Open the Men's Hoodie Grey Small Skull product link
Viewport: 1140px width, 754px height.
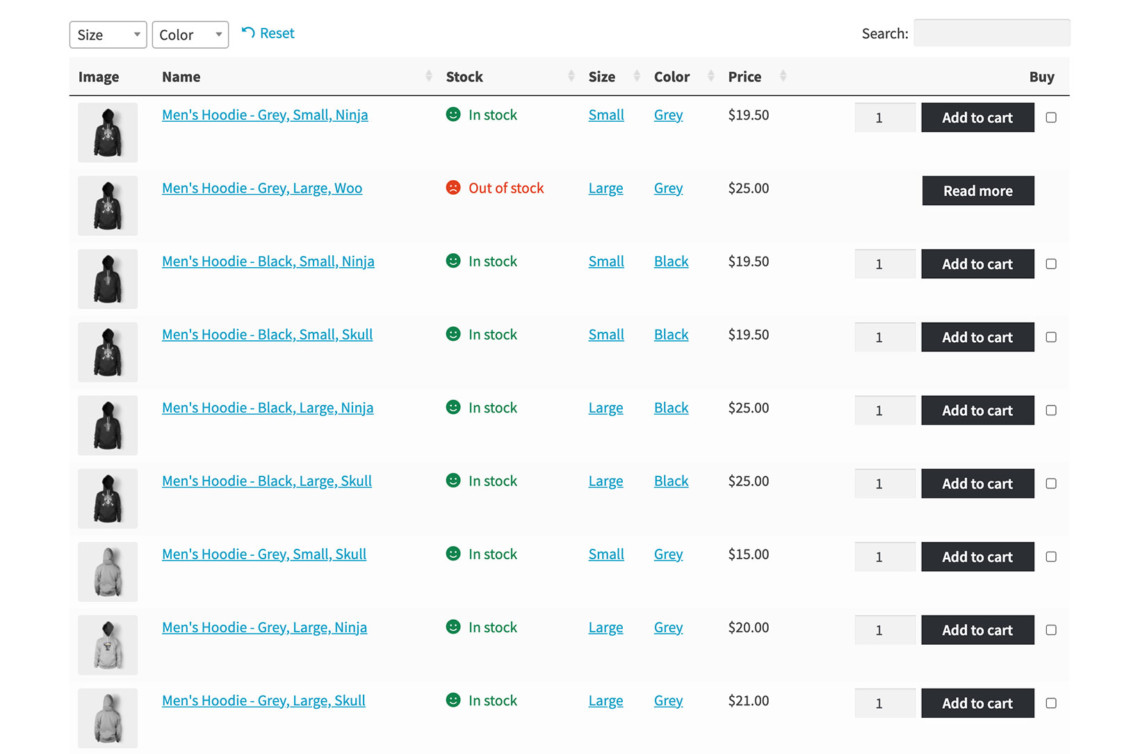click(263, 554)
